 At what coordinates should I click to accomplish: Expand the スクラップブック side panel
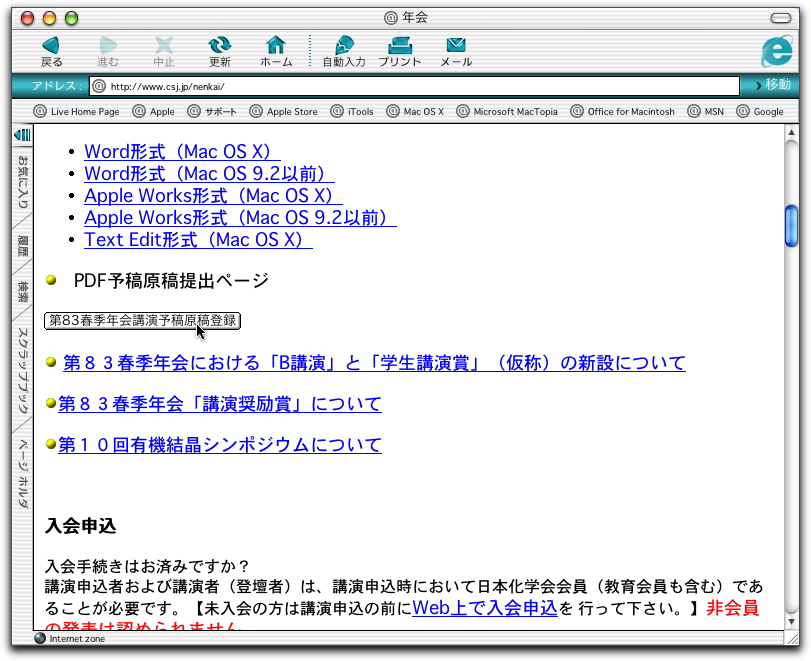coord(22,375)
